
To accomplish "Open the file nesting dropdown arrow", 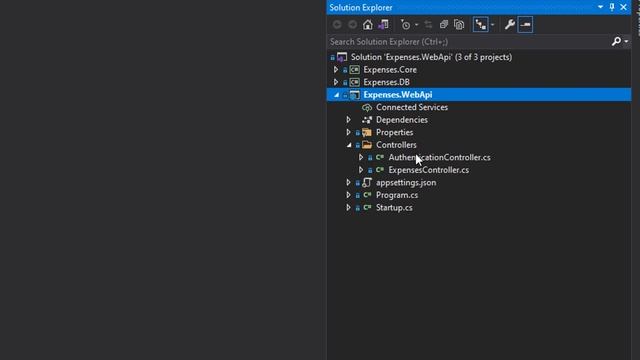I will 492,25.
